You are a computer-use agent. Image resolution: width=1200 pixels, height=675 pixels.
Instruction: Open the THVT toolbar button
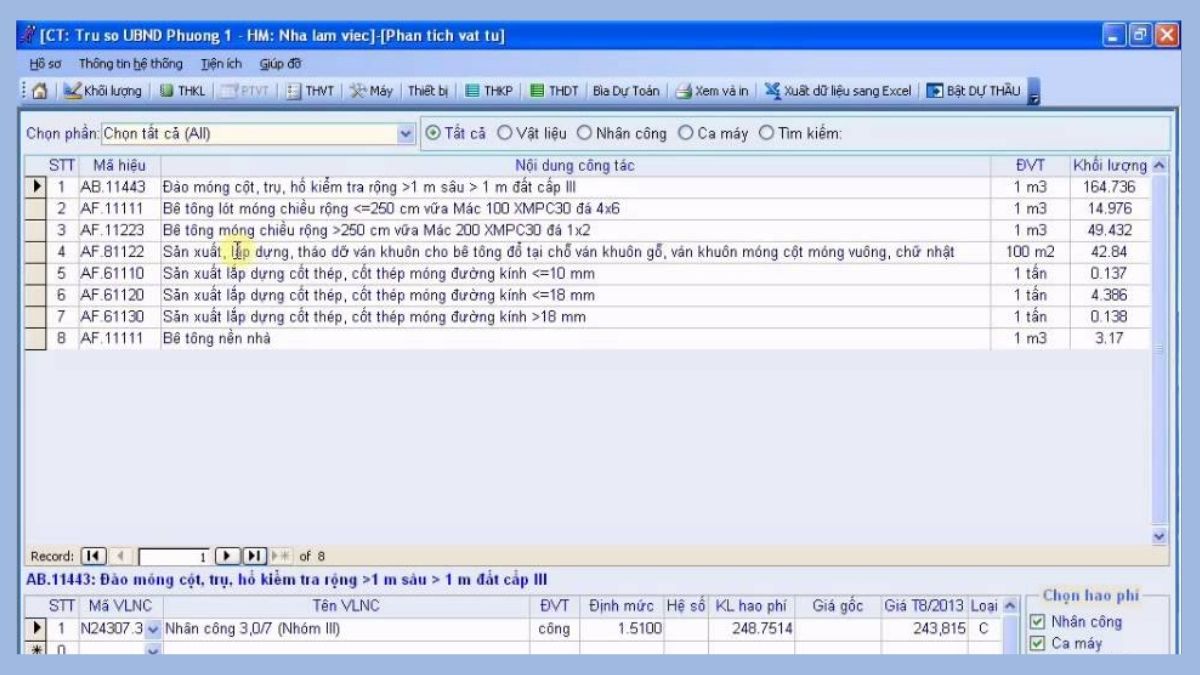(x=310, y=91)
